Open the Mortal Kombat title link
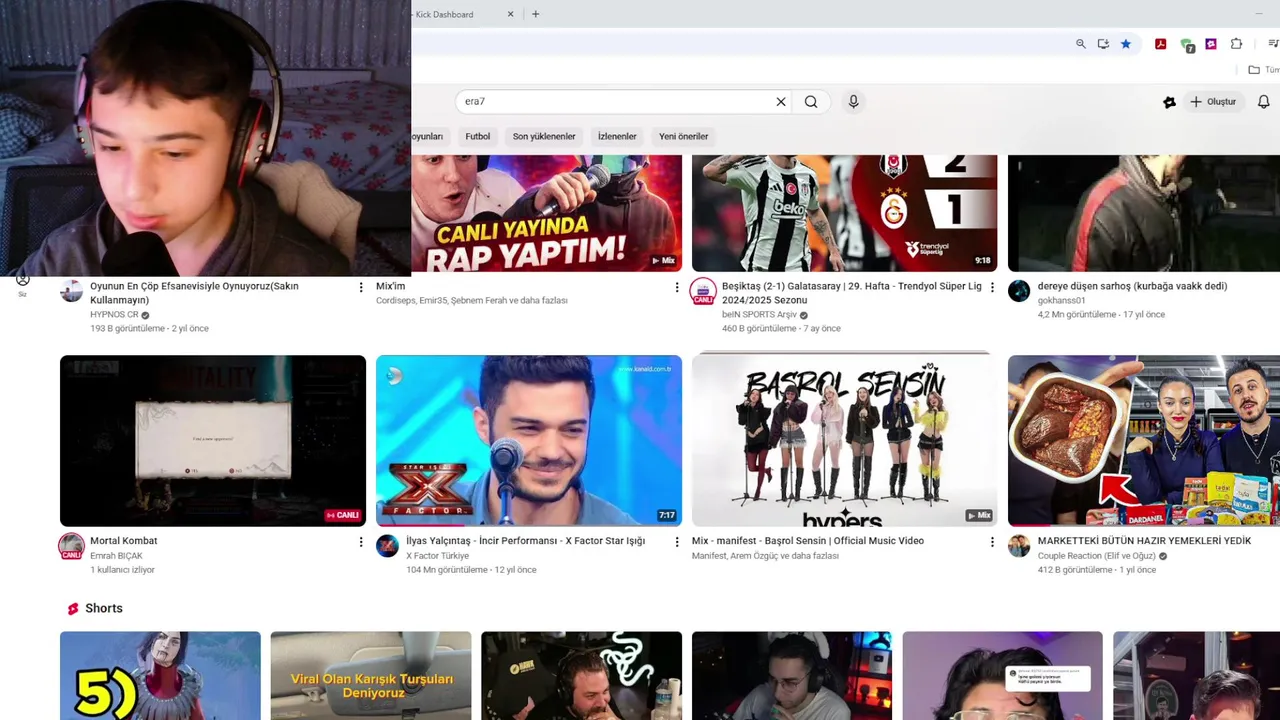This screenshot has width=1280, height=720. click(123, 541)
